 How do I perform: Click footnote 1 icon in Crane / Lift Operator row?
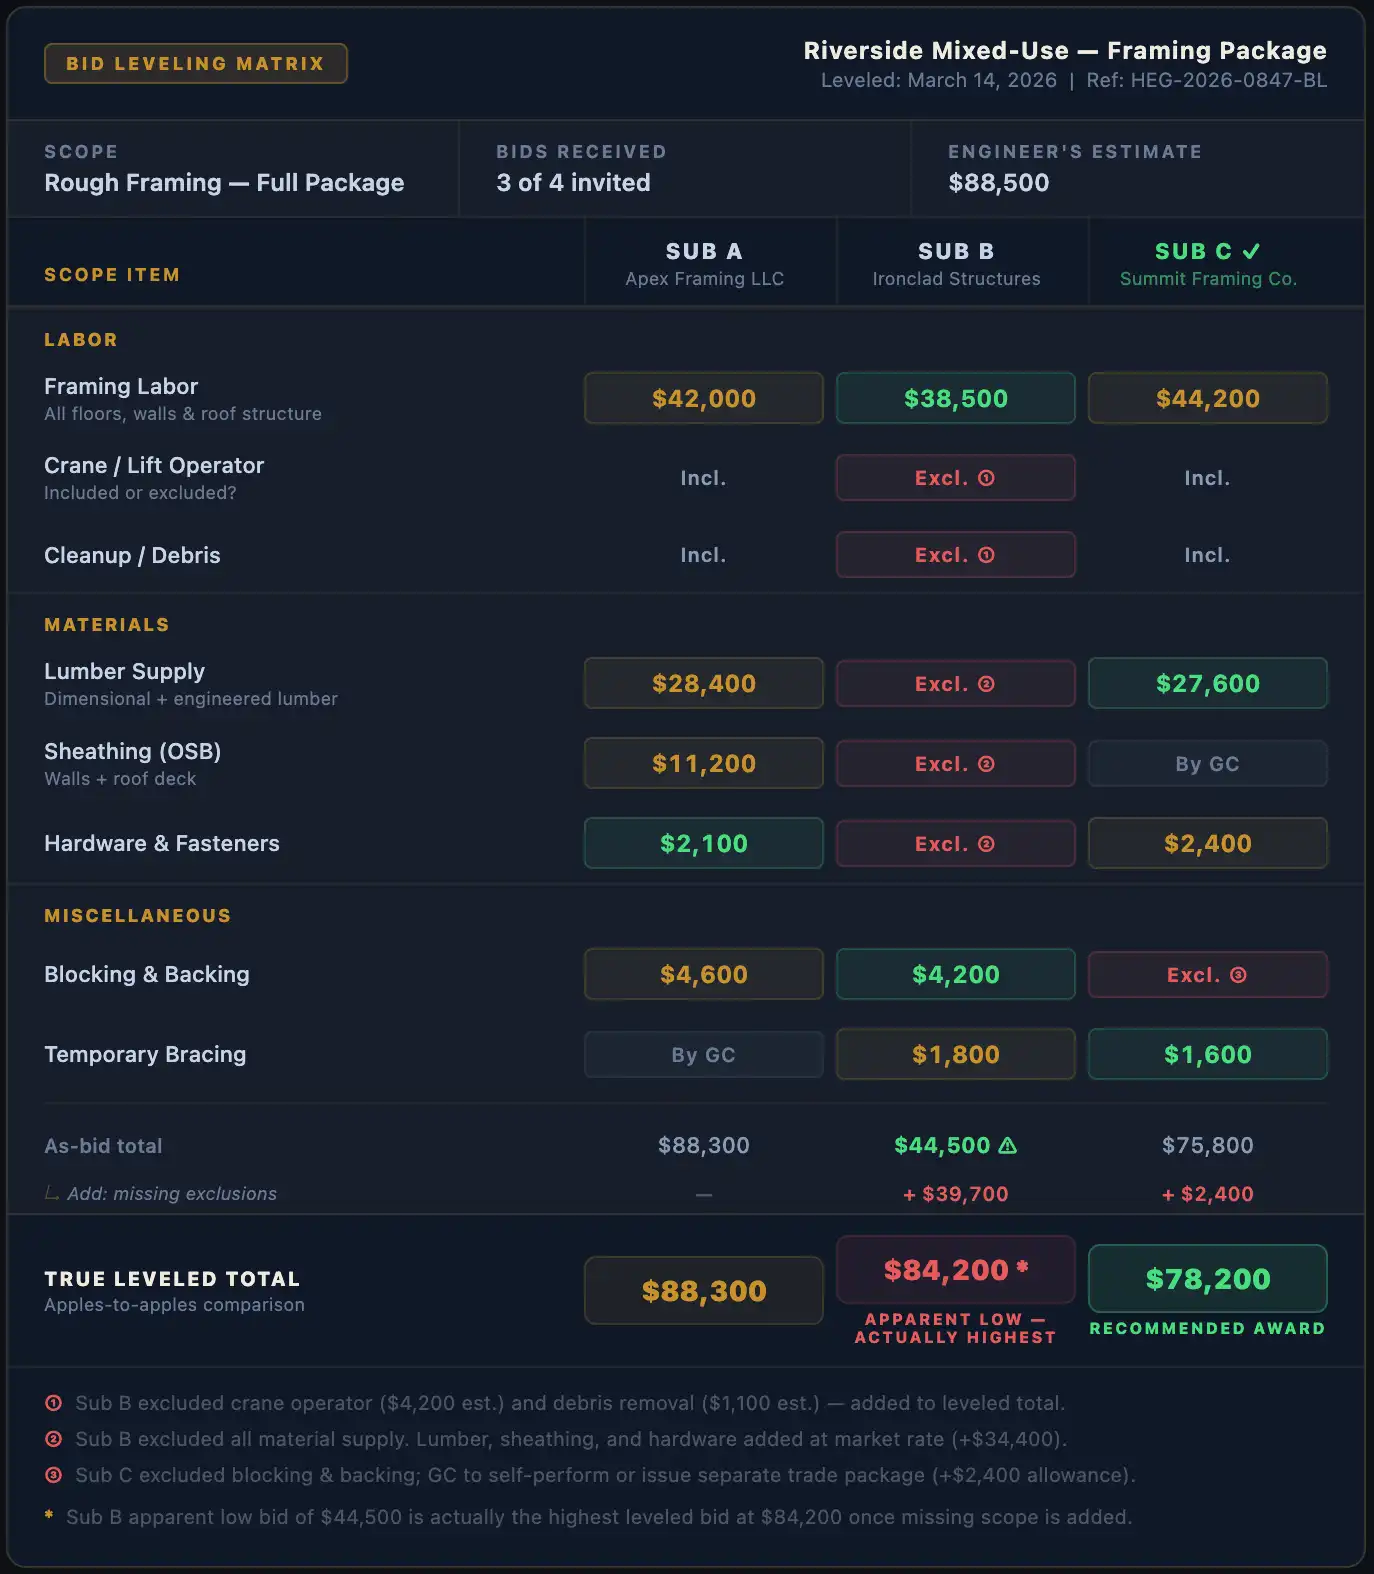986,478
